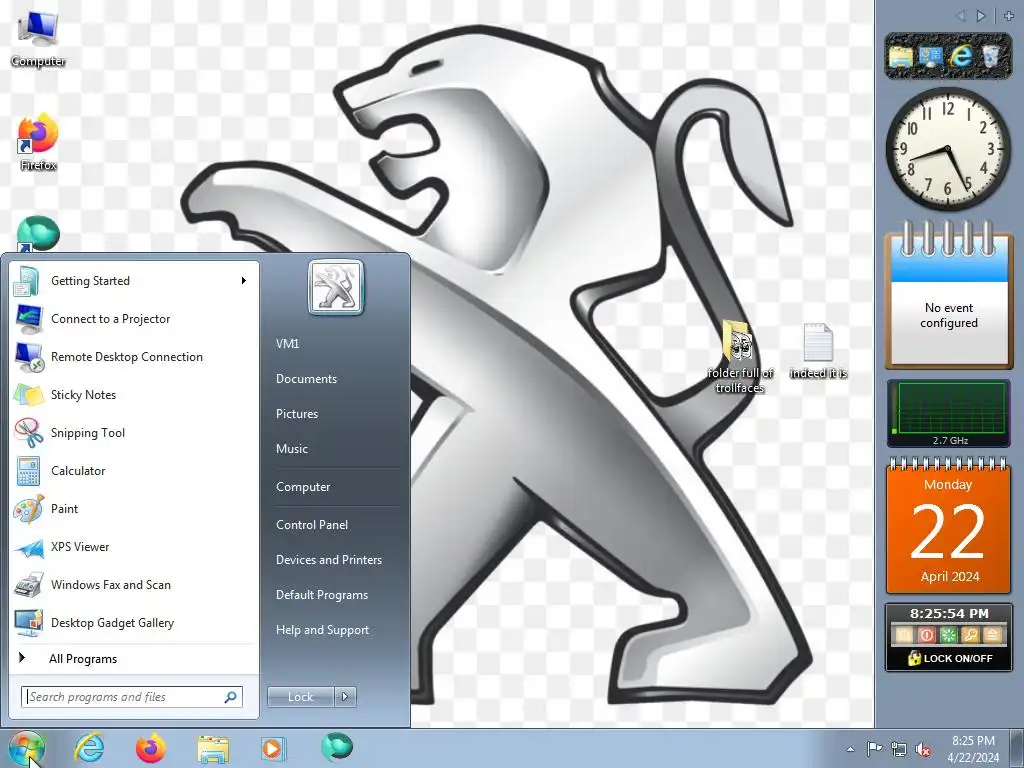The width and height of the screenshot is (1024, 768).
Task: Click the Start orb button
Action: [x=26, y=748]
